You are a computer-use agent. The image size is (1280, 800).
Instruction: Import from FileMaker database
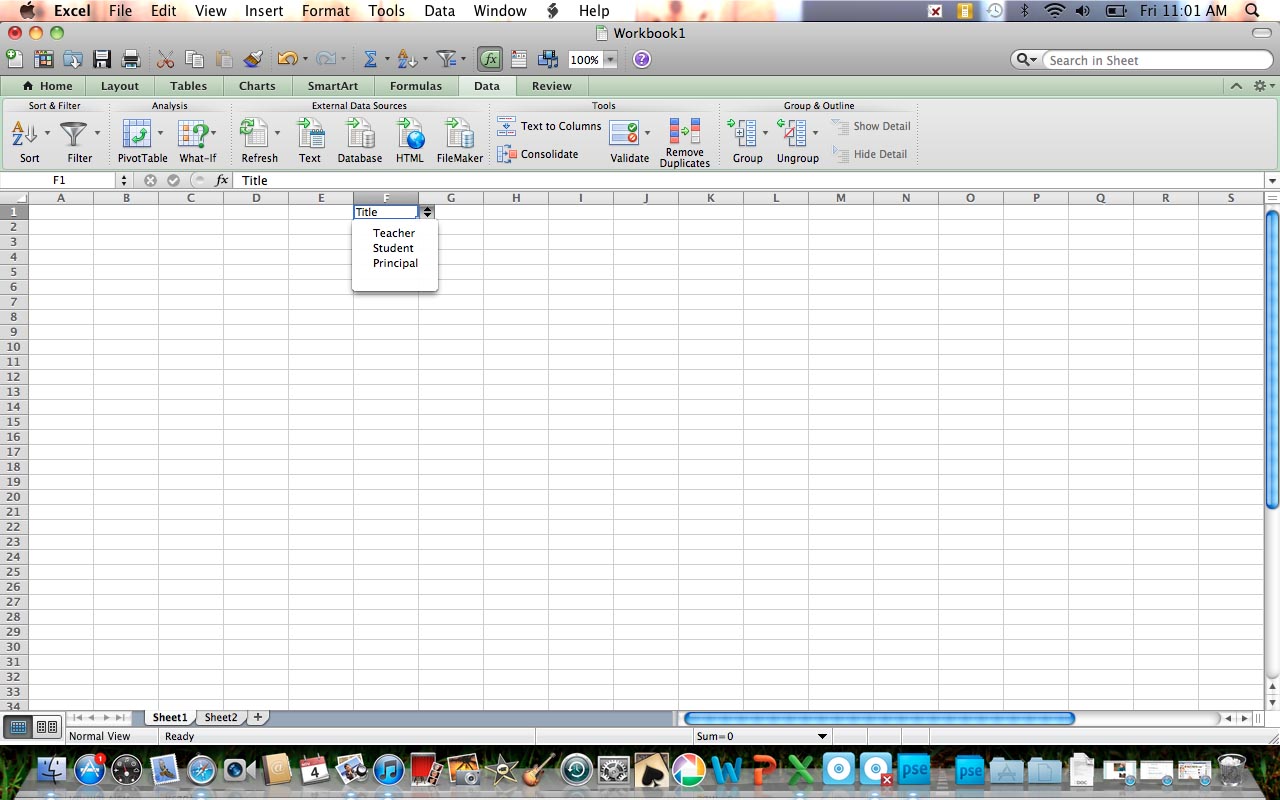(x=459, y=133)
